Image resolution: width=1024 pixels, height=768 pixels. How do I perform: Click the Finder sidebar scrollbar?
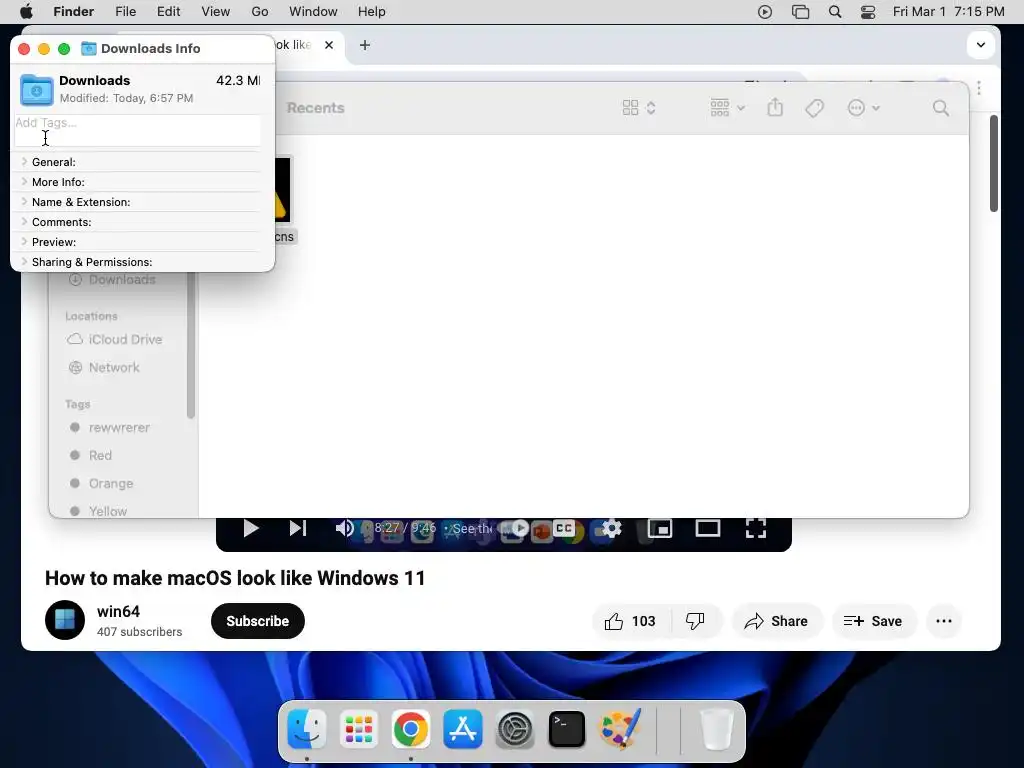click(191, 345)
